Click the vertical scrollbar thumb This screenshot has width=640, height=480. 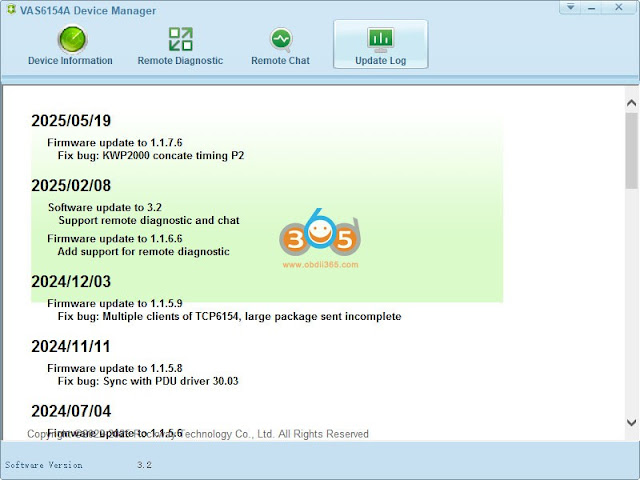point(631,150)
